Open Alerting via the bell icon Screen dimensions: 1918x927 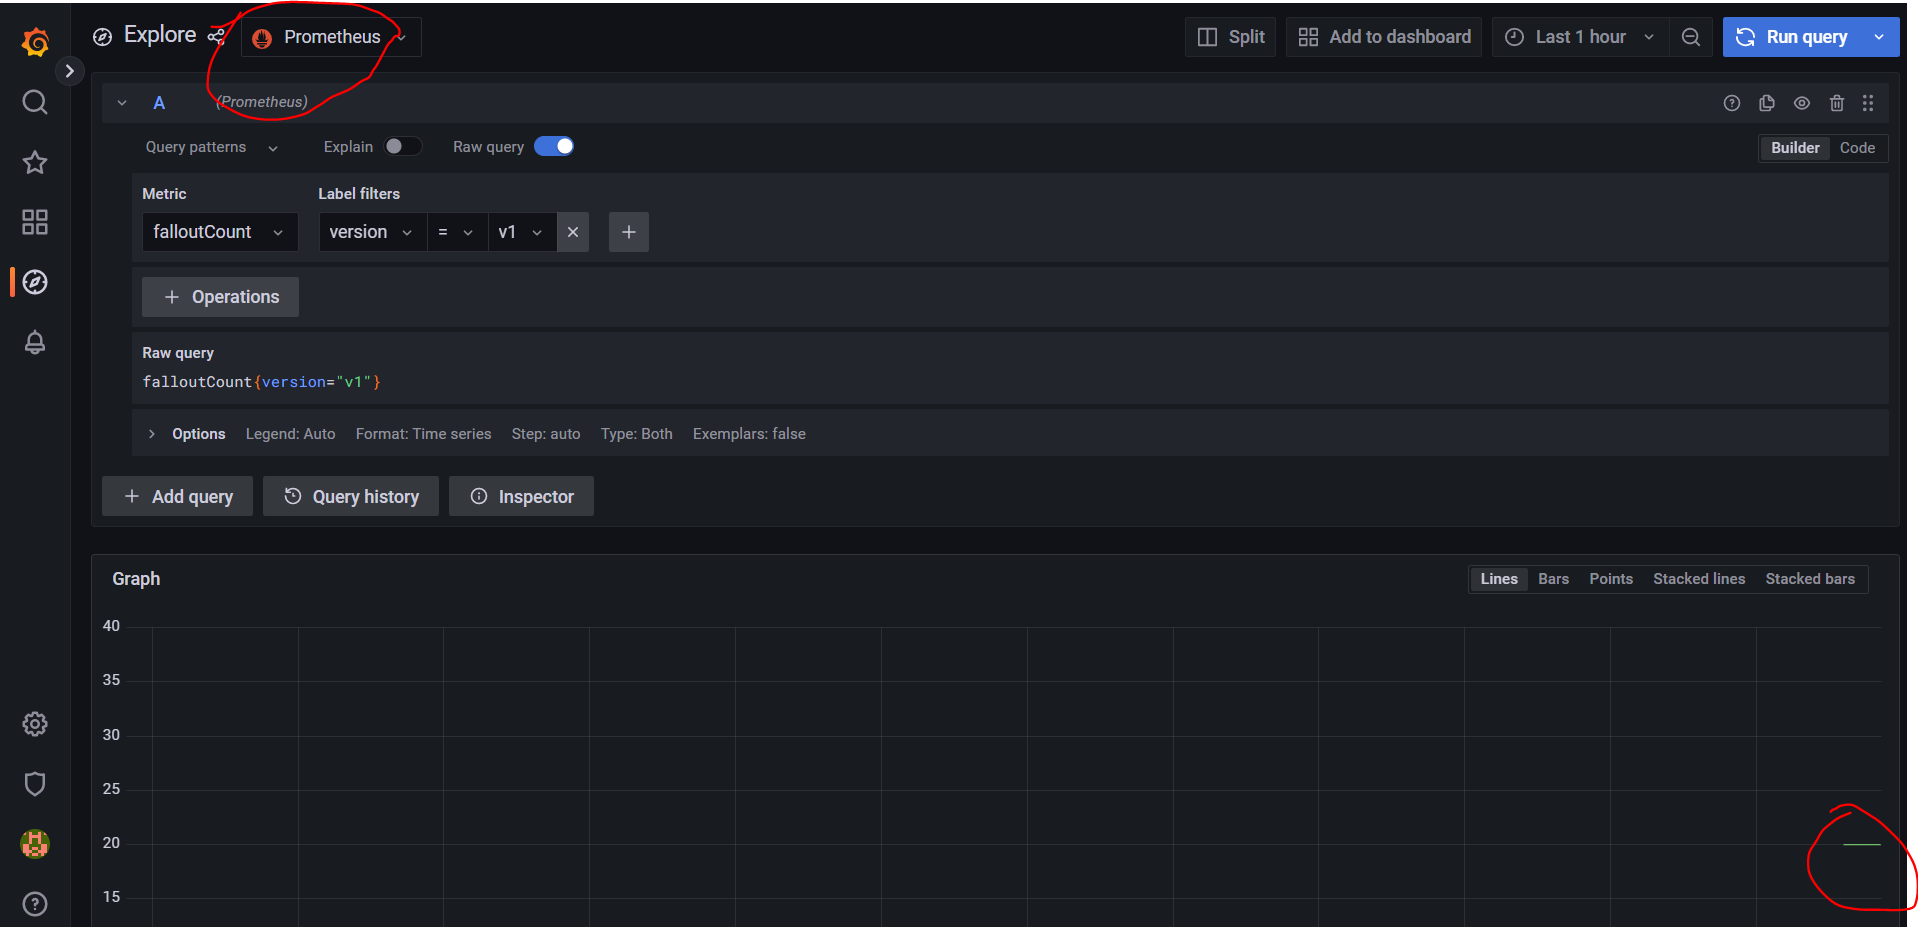(x=34, y=342)
